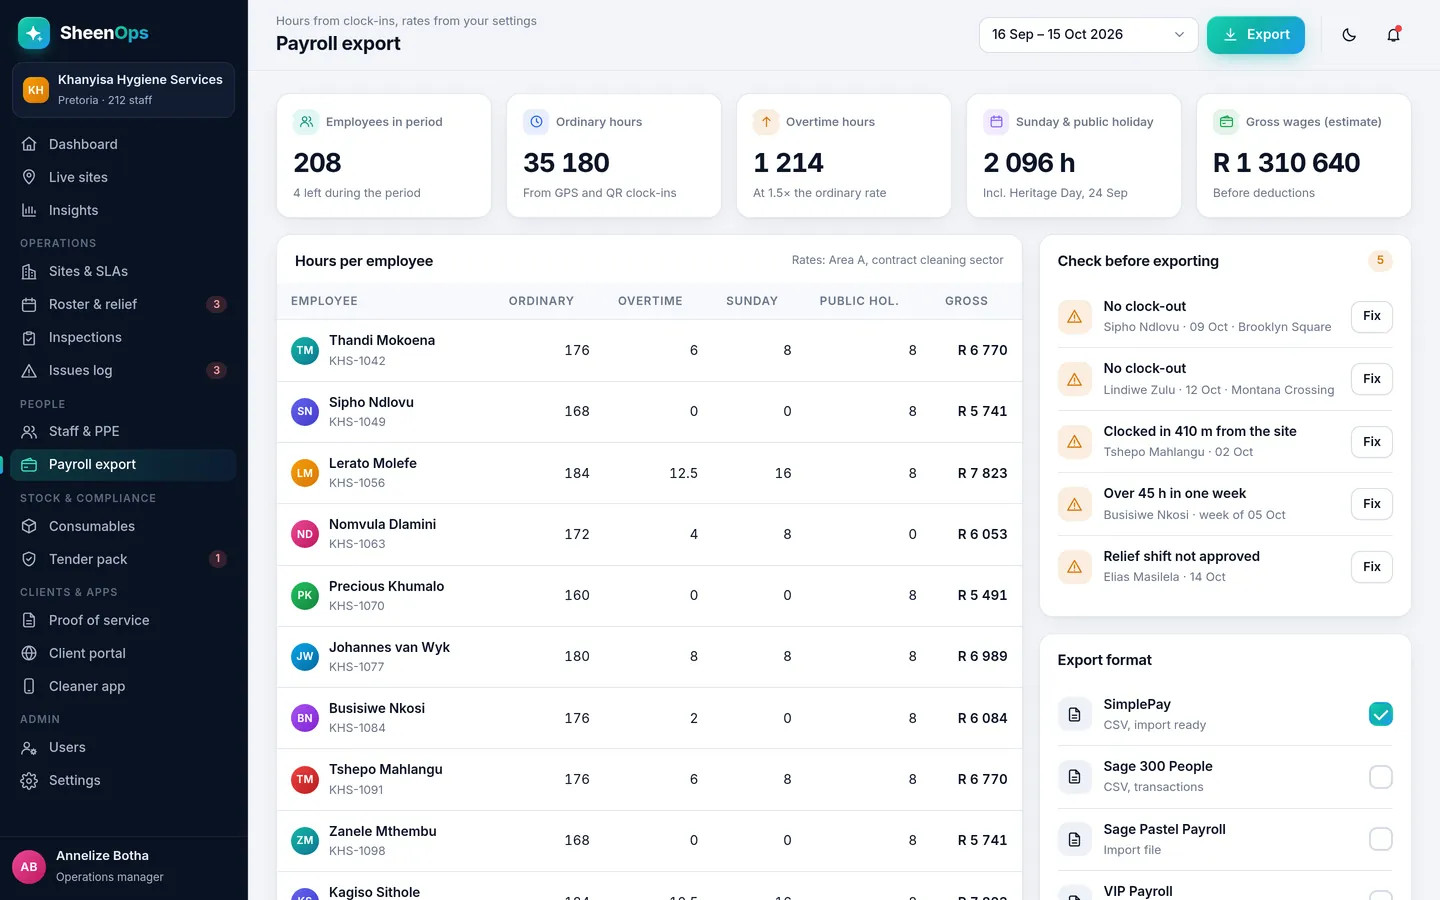The image size is (1440, 900).
Task: Fix the Relief shift not approved issue
Action: [x=1372, y=567]
